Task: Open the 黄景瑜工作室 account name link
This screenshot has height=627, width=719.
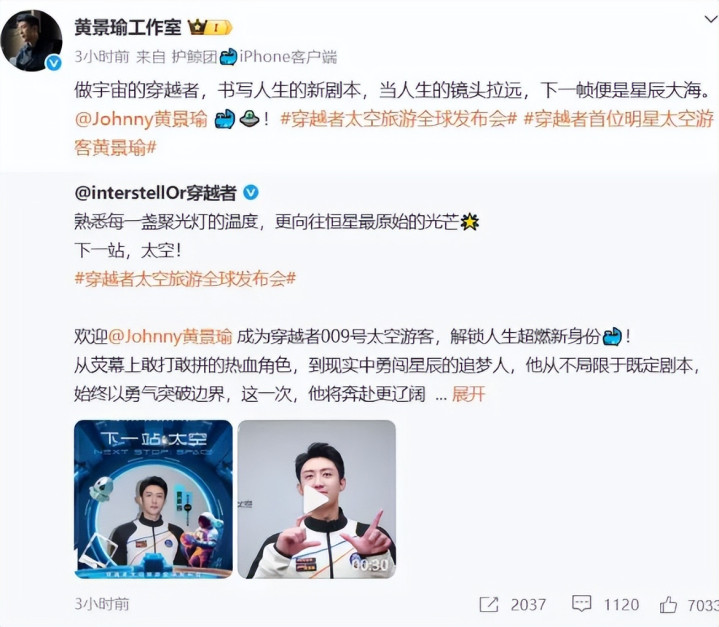Action: pos(128,28)
